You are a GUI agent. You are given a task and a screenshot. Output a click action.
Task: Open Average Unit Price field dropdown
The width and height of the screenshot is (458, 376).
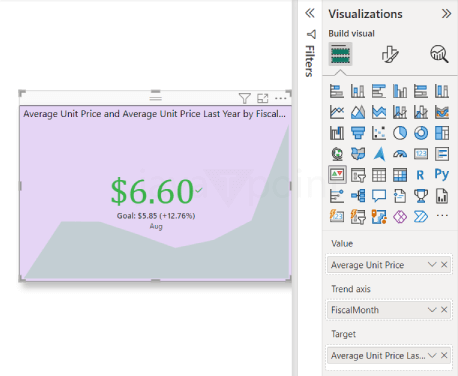(432, 265)
